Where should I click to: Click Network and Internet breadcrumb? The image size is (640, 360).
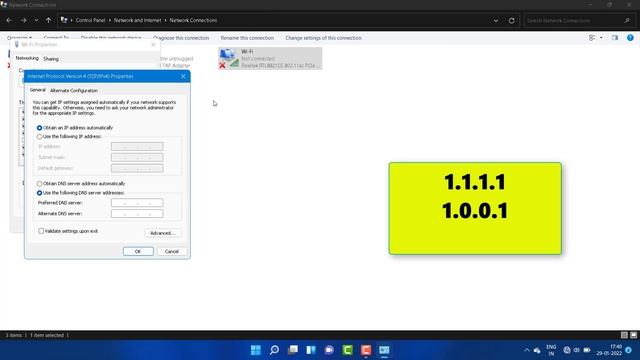(x=137, y=20)
